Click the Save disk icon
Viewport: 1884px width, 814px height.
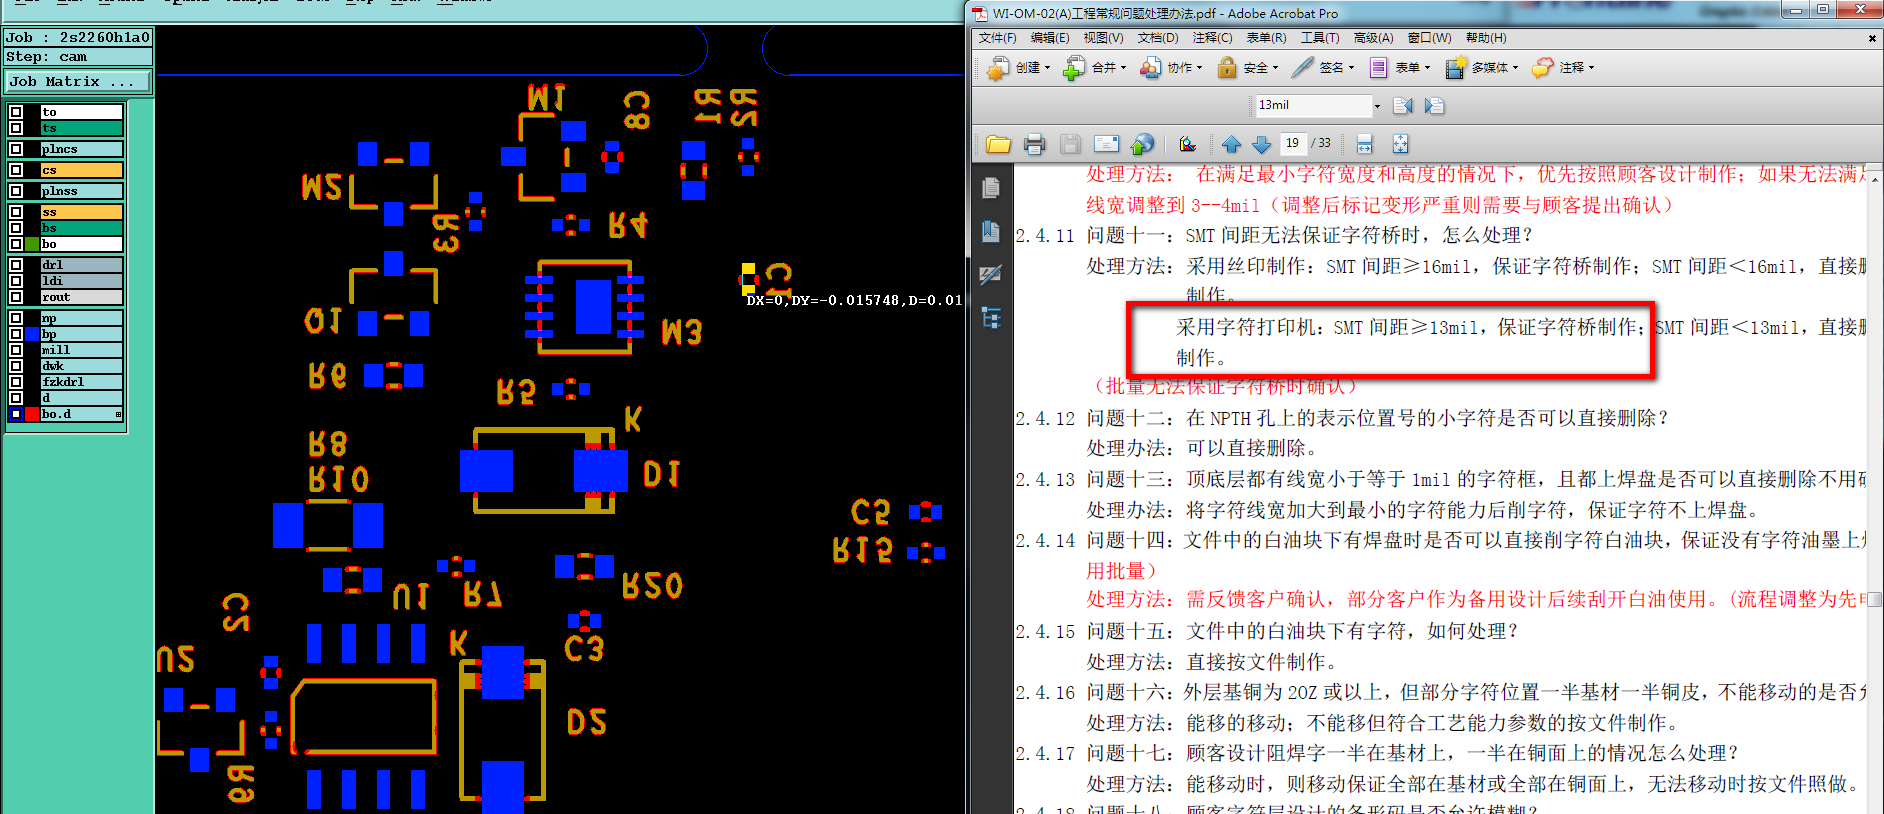click(1070, 144)
